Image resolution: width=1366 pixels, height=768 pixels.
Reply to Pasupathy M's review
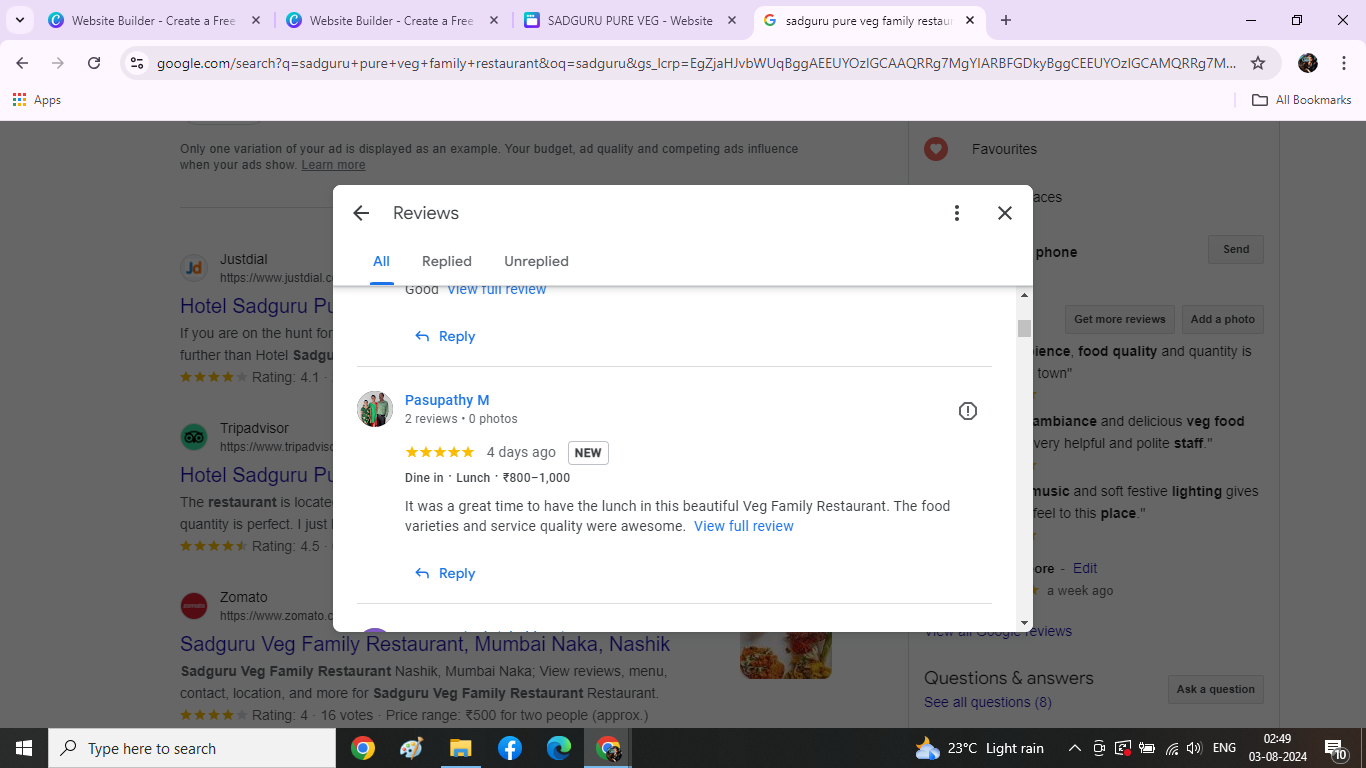tap(445, 573)
